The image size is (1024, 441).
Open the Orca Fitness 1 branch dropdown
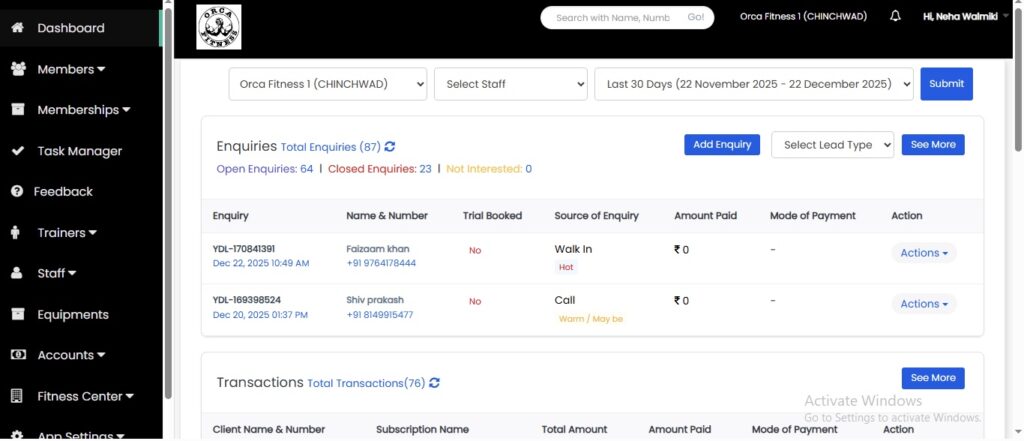point(328,84)
